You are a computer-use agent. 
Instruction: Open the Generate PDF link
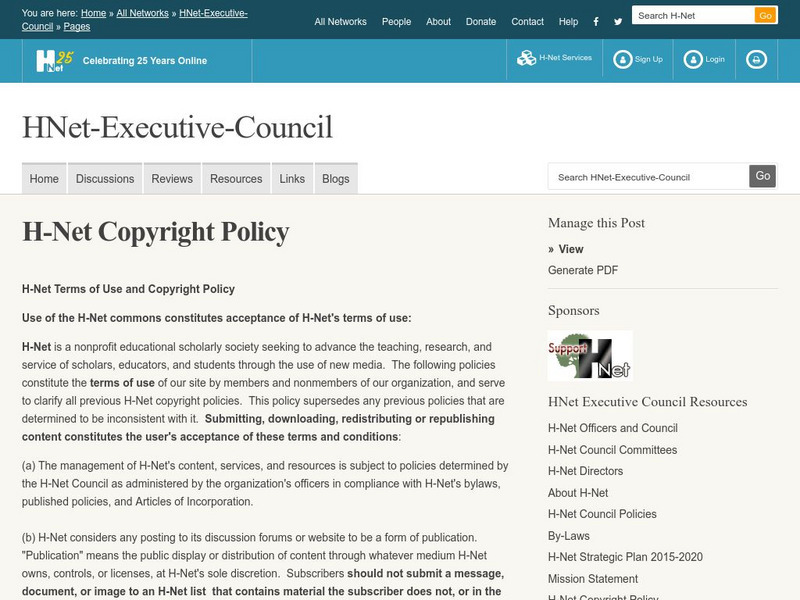pos(581,269)
